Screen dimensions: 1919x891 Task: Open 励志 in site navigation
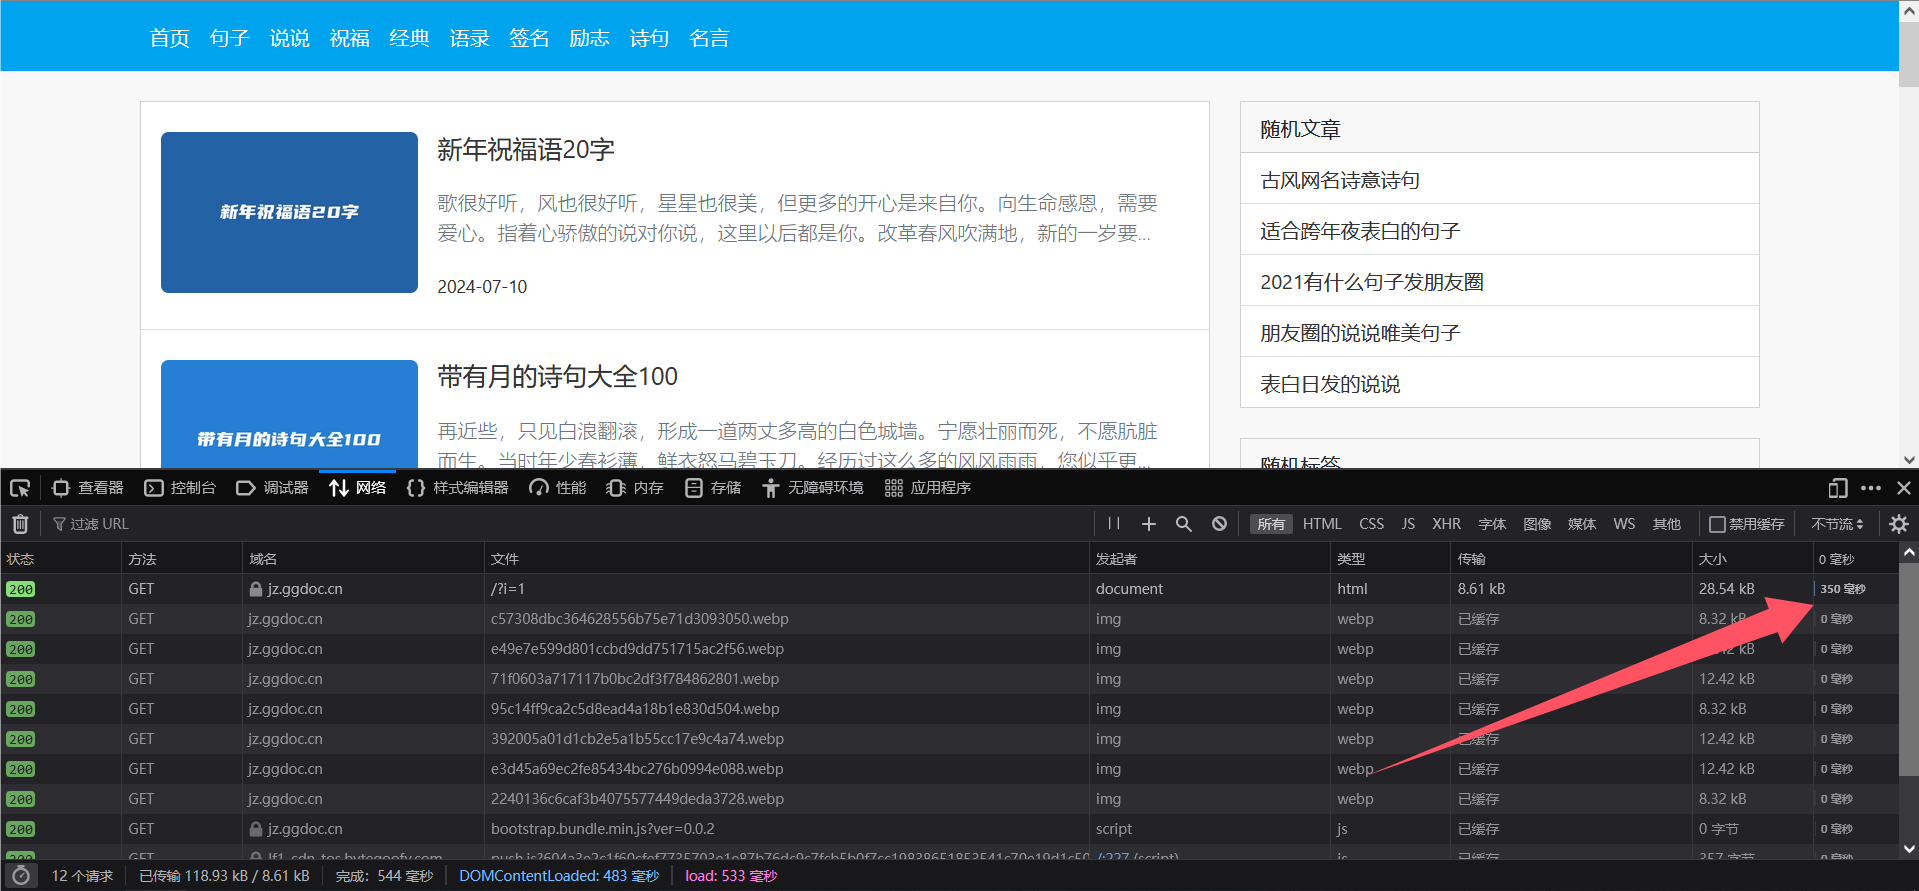click(x=589, y=38)
